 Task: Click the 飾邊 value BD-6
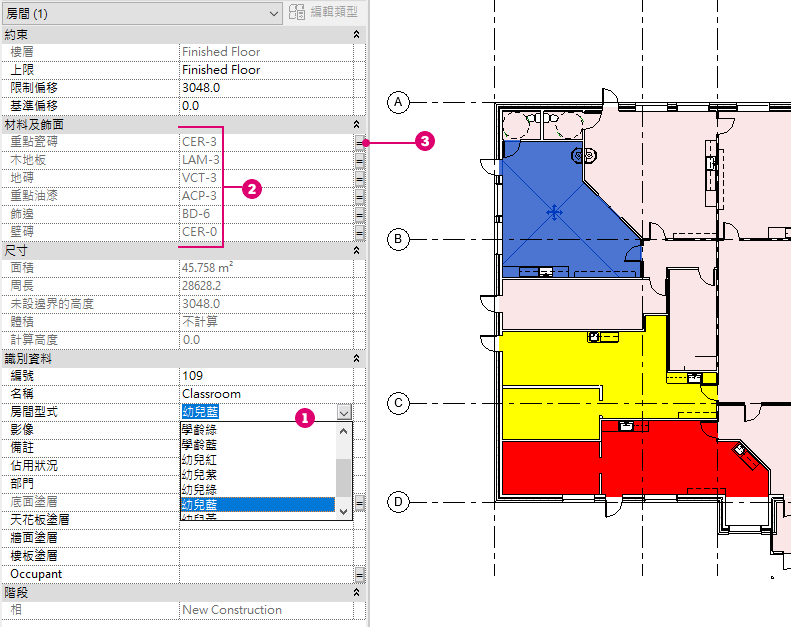[196, 214]
